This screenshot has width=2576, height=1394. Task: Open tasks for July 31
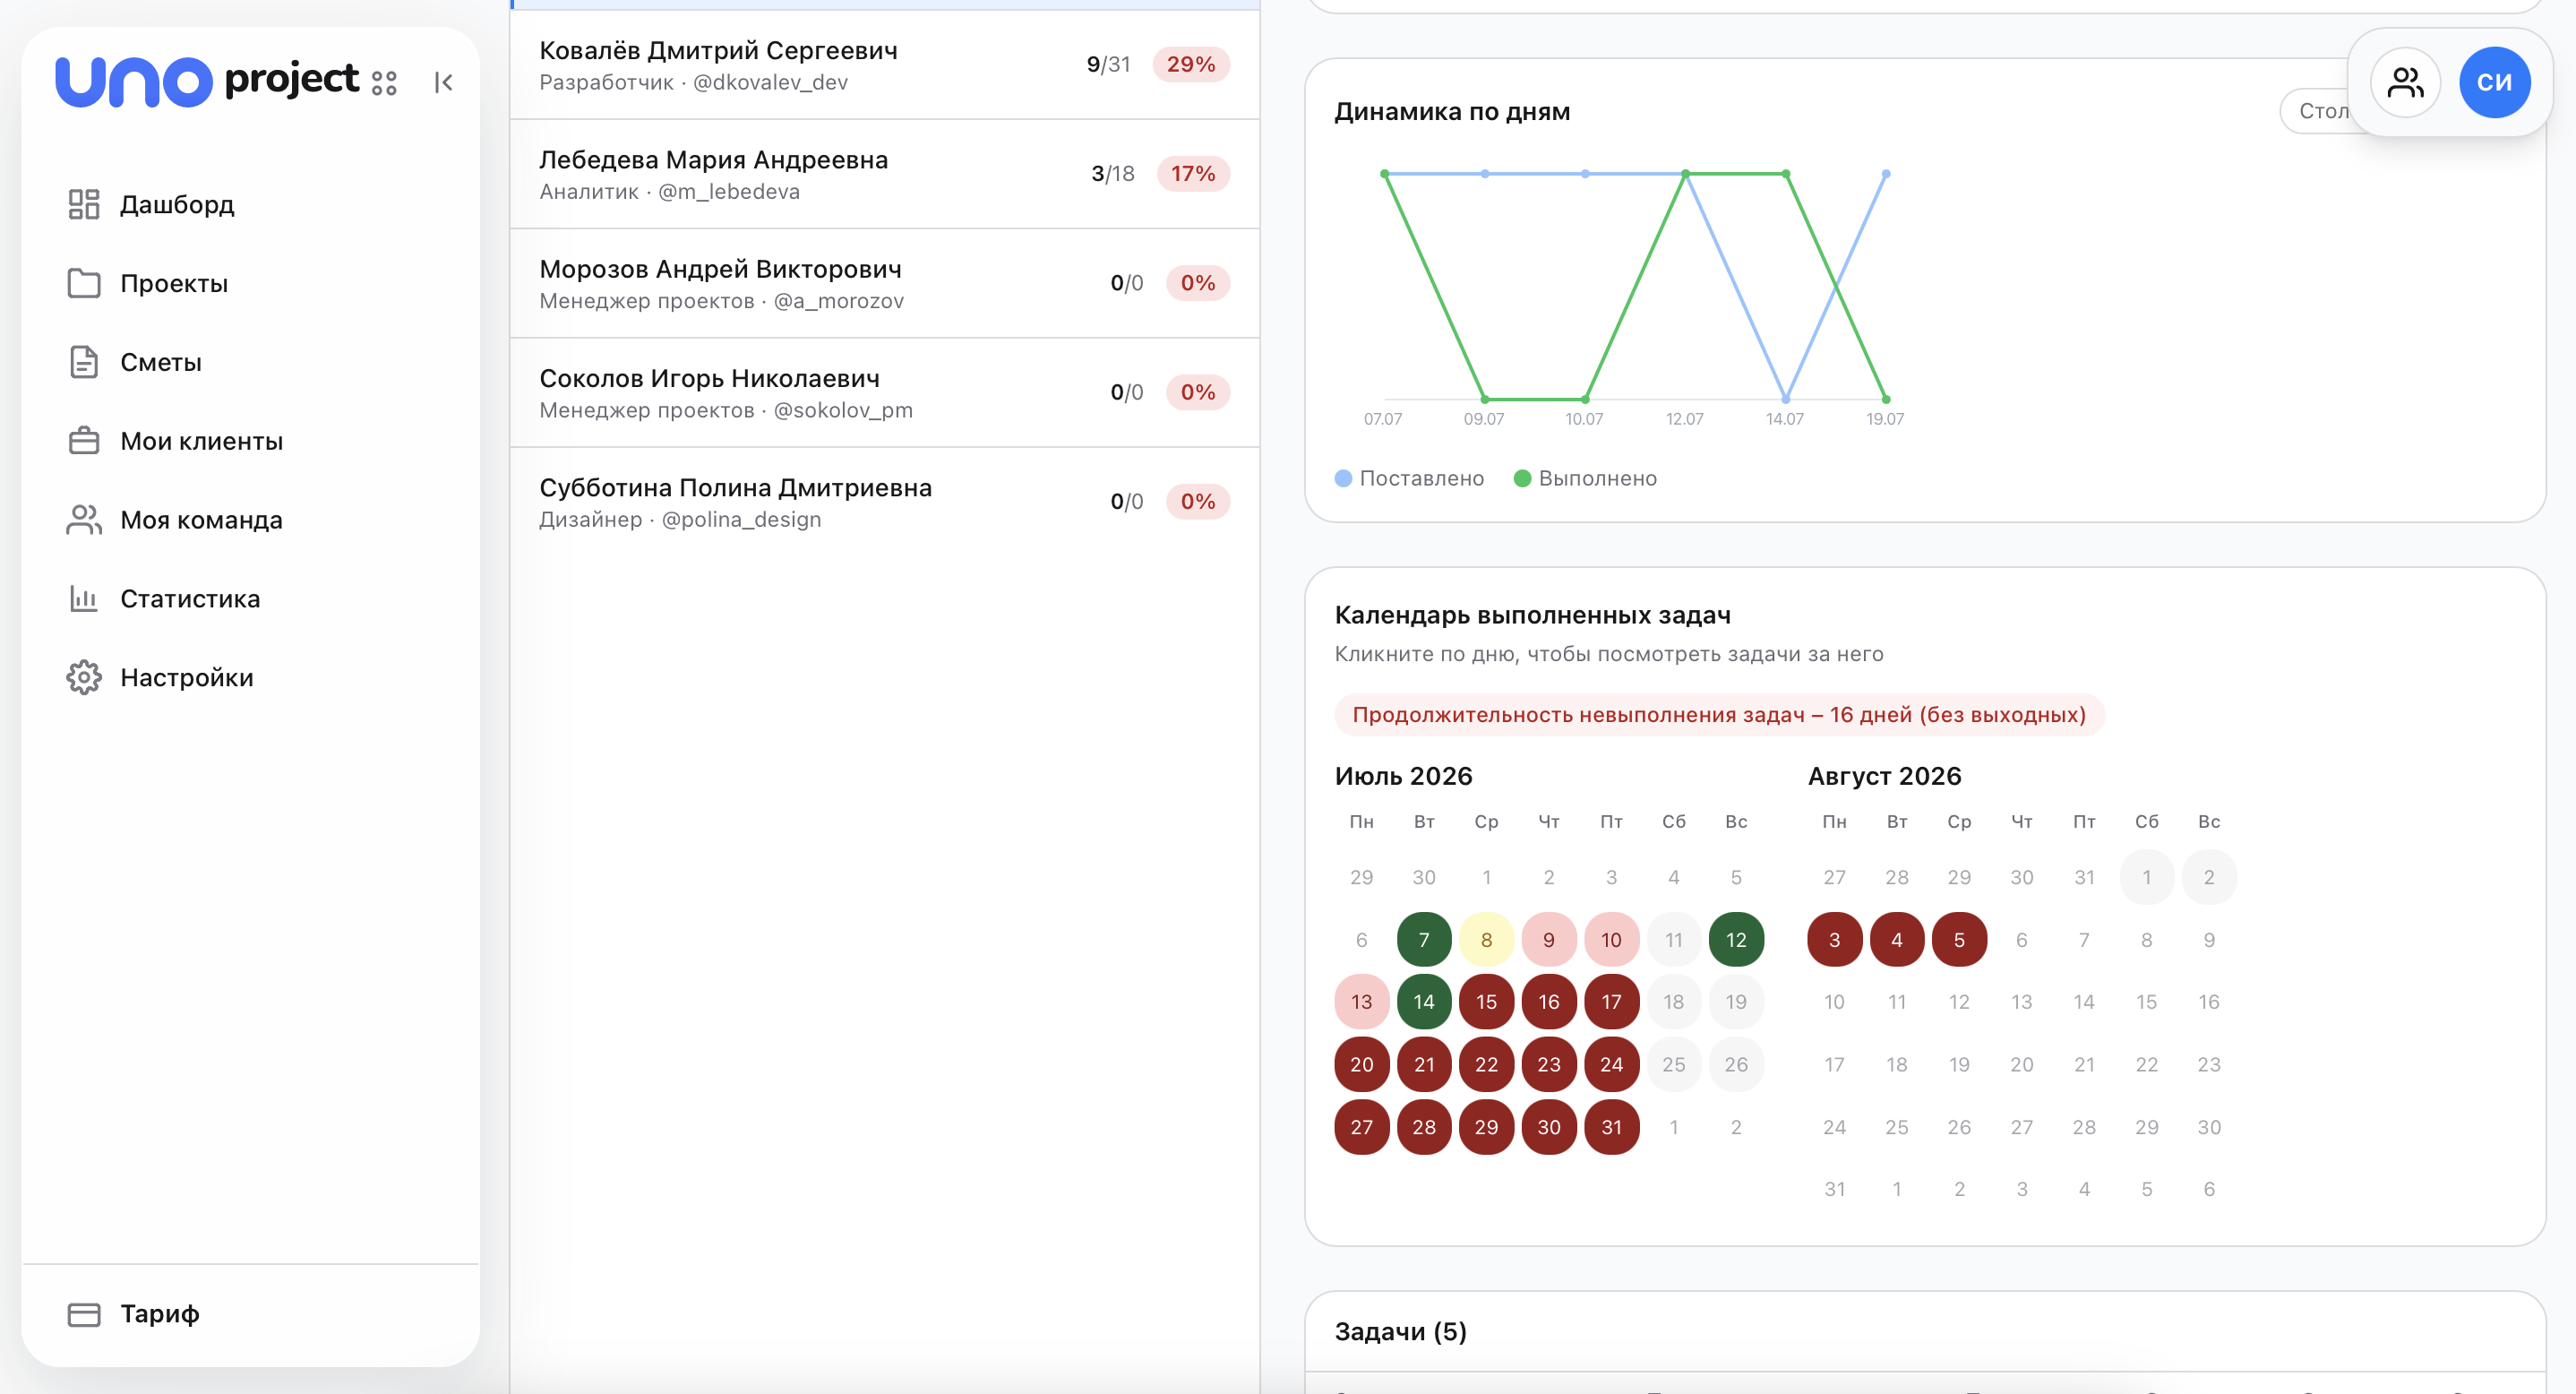tap(1611, 1127)
